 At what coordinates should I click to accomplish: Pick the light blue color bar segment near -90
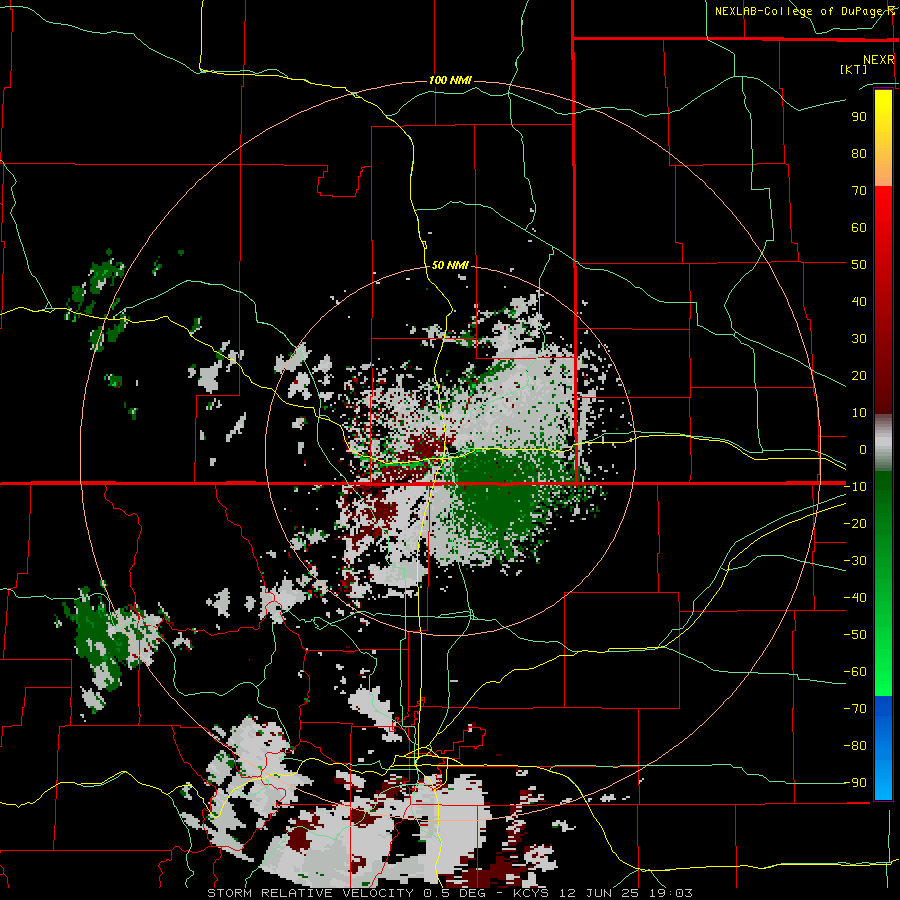[883, 781]
